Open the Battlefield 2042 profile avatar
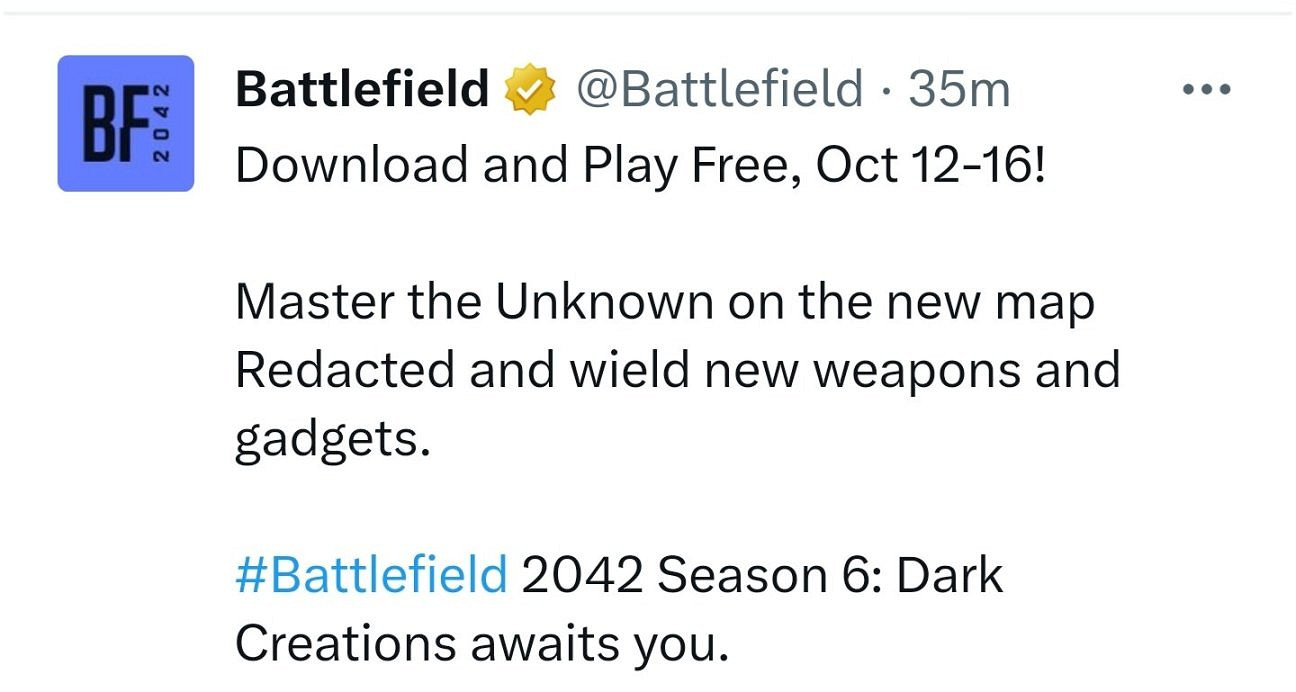The width and height of the screenshot is (1296, 692). 125,123
